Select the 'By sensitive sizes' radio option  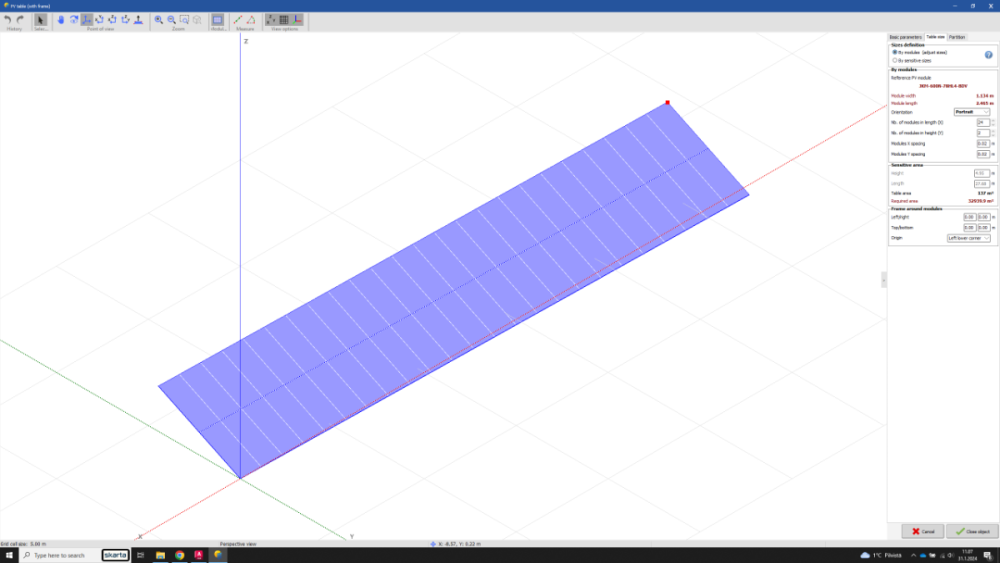(895, 60)
